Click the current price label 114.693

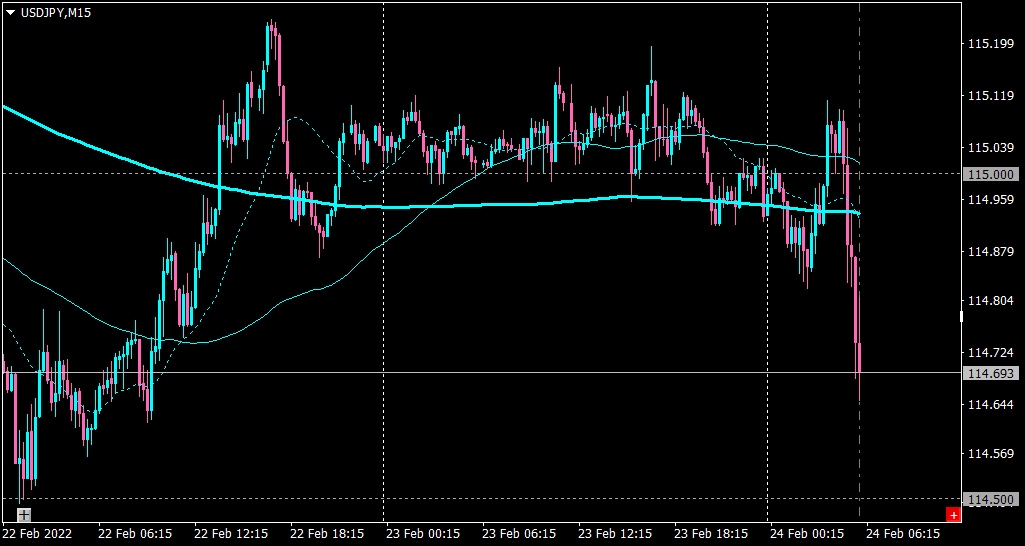(x=991, y=373)
